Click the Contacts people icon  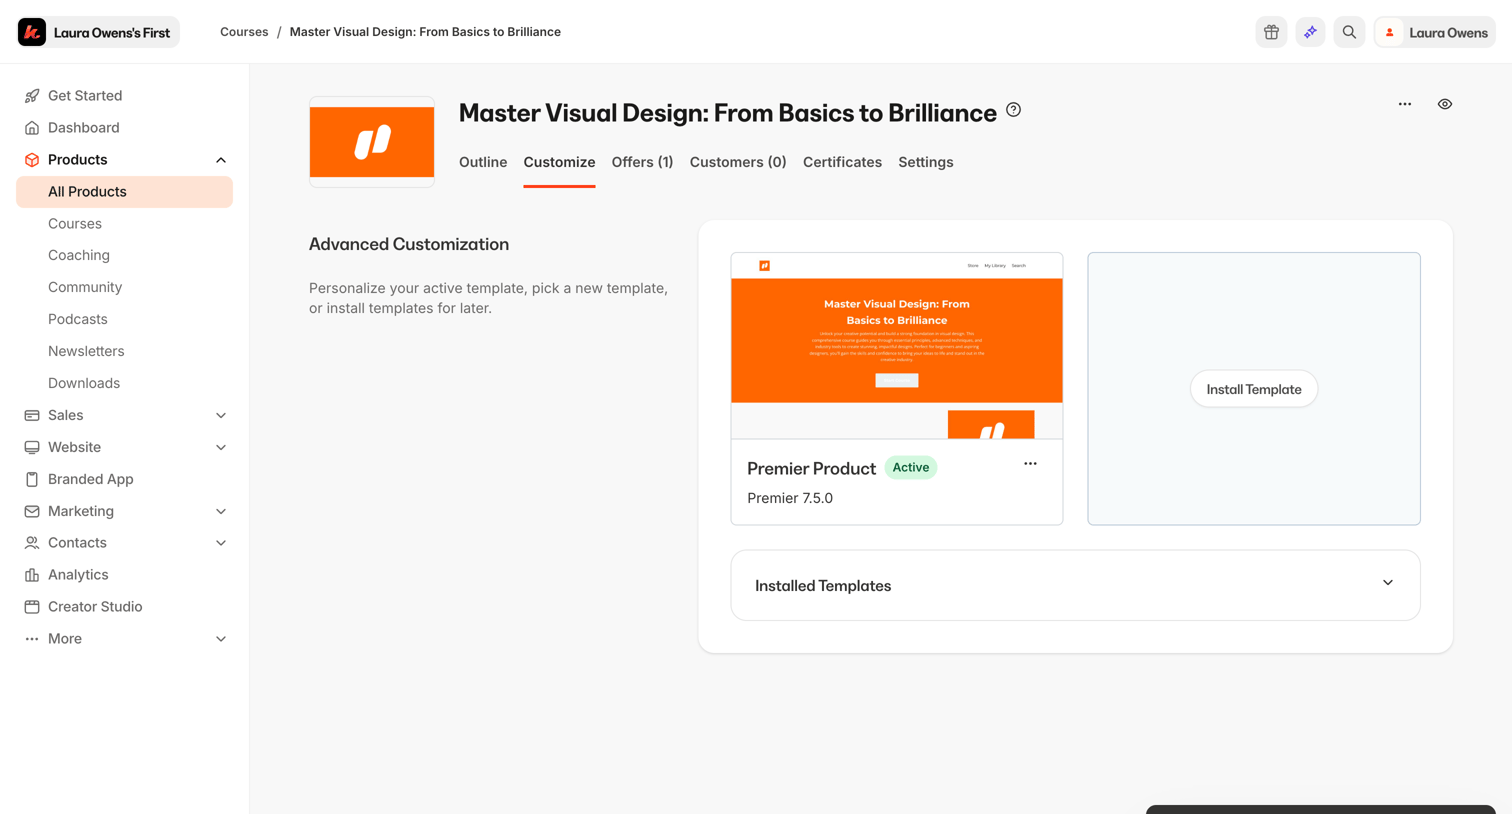(32, 543)
